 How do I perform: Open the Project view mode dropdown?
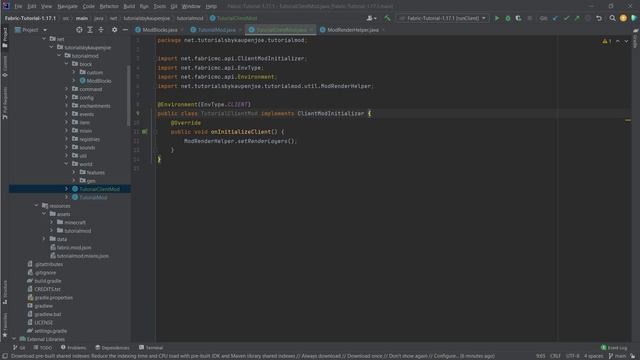(x=31, y=30)
